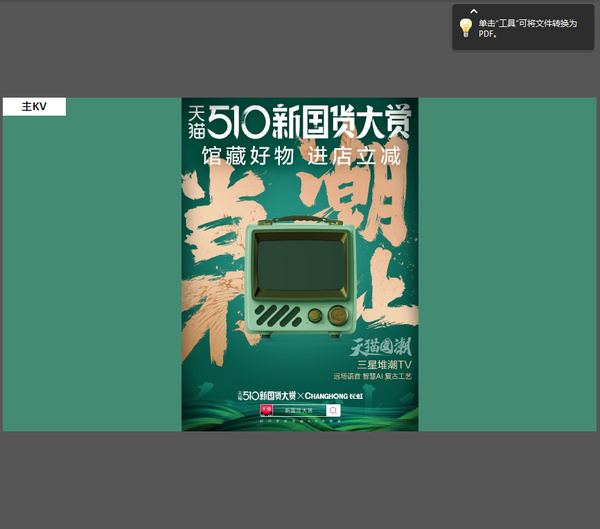Click the lightbulb tip icon
This screenshot has height=529, width=600.
click(x=466, y=28)
